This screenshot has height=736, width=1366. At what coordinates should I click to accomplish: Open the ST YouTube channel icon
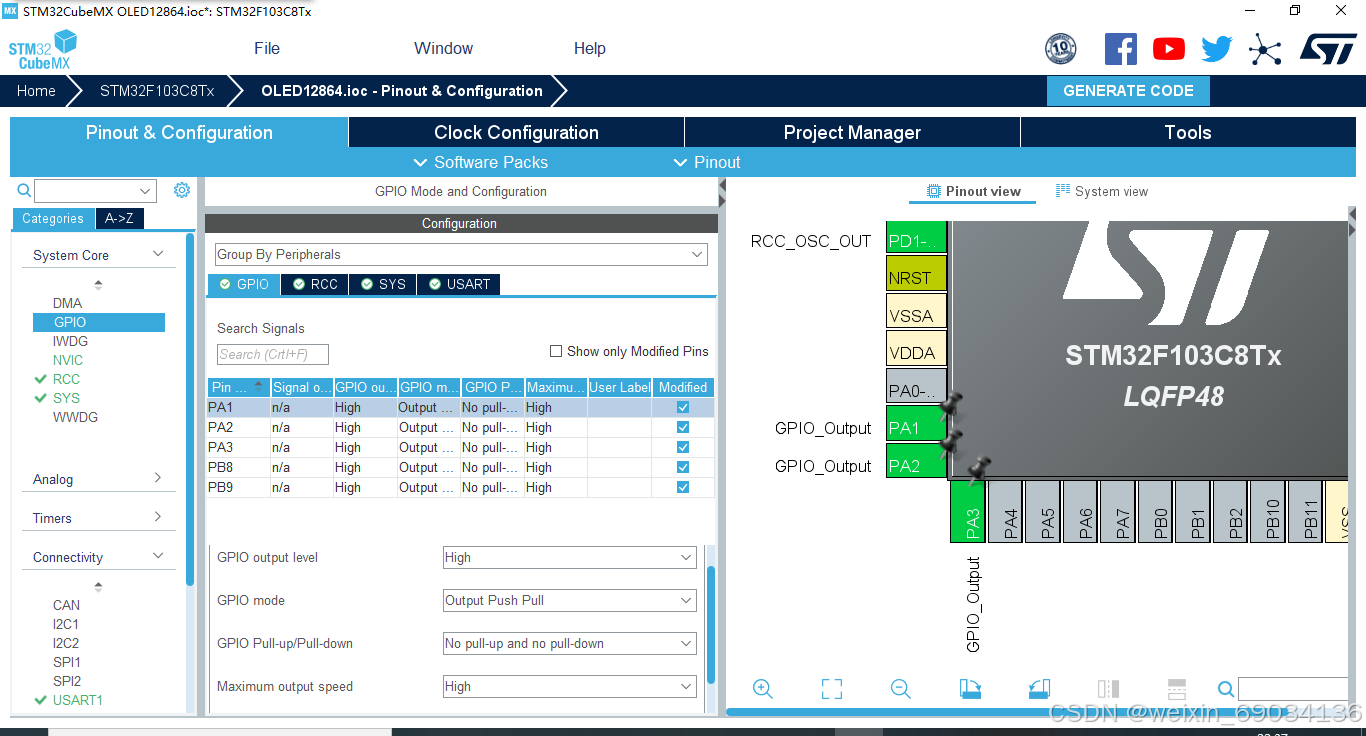pyautogui.click(x=1168, y=49)
